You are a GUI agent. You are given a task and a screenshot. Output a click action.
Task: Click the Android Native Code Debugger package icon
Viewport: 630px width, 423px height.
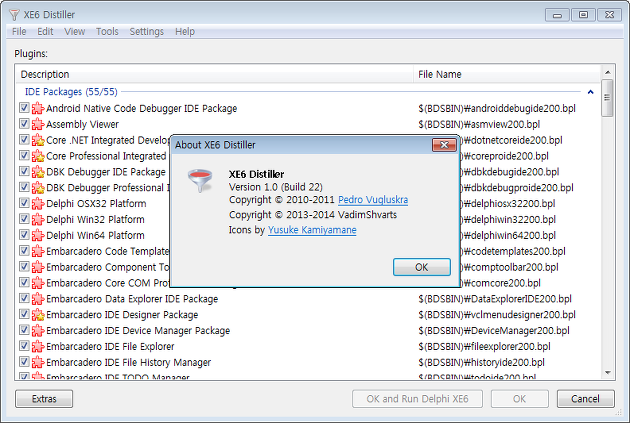[x=38, y=108]
